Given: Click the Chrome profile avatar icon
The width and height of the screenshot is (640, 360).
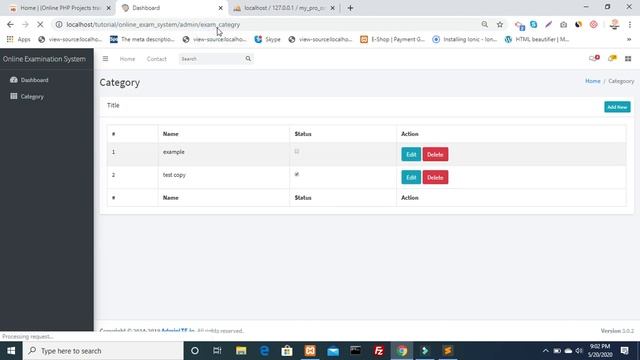Looking at the screenshot, I should pos(614,24).
